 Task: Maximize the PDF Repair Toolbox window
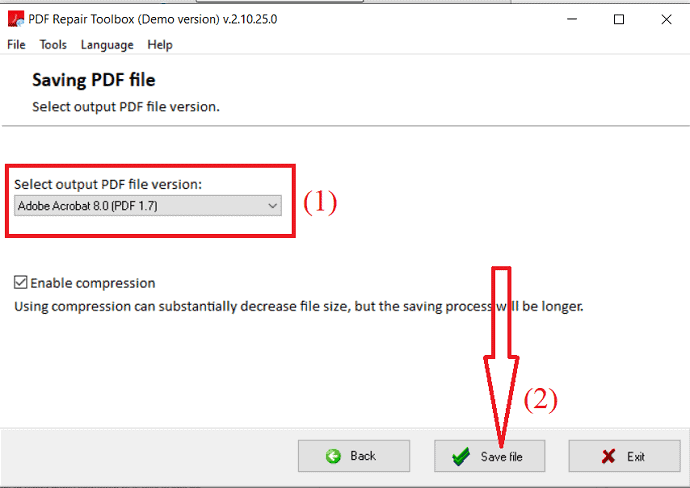click(619, 19)
